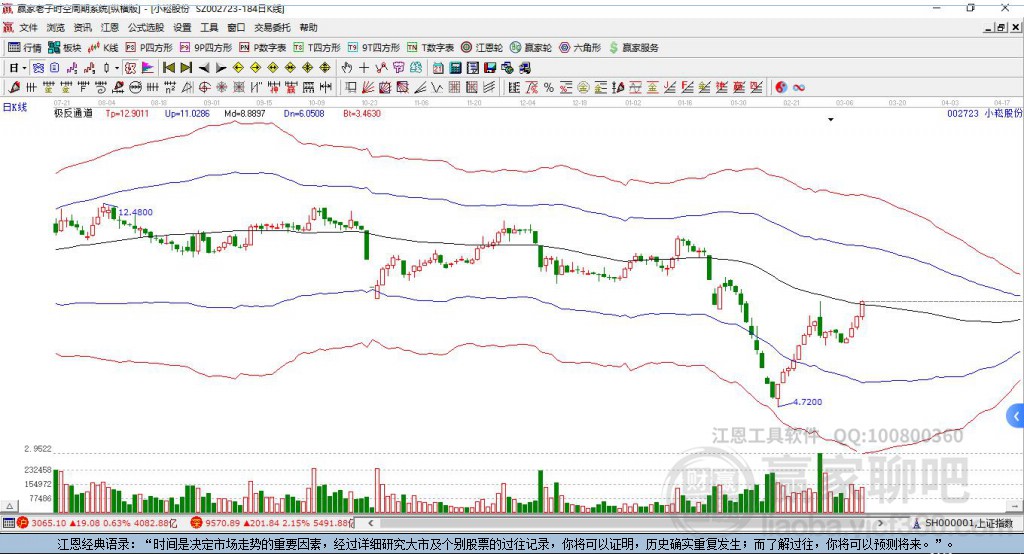
Task: Open the 江恩轮 Gann wheel
Action: coord(482,48)
